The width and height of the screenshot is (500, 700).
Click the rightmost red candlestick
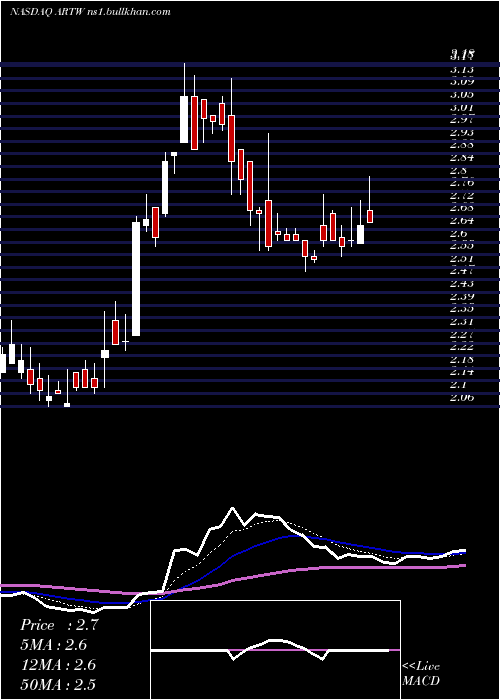pyautogui.click(x=370, y=216)
